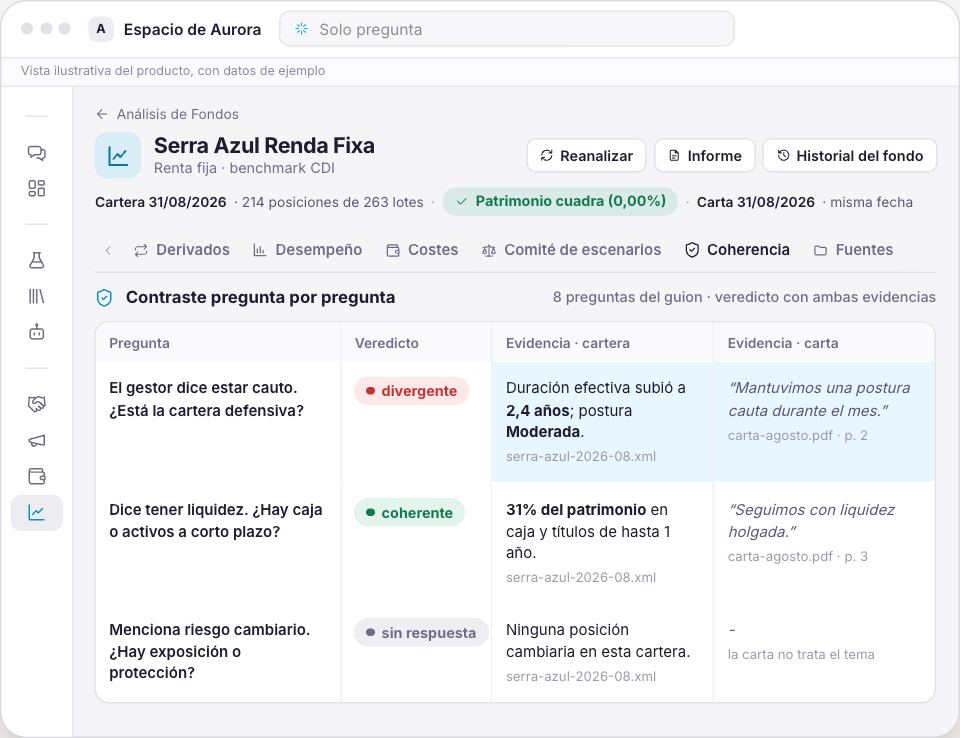Click 214 posiciones de 263 lotes
This screenshot has width=960, height=738.
[332, 202]
